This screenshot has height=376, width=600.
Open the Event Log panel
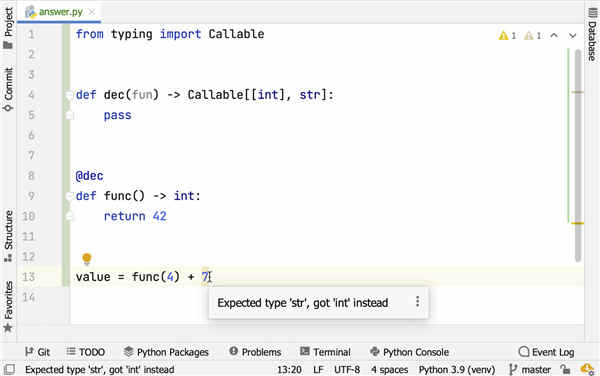tap(546, 352)
